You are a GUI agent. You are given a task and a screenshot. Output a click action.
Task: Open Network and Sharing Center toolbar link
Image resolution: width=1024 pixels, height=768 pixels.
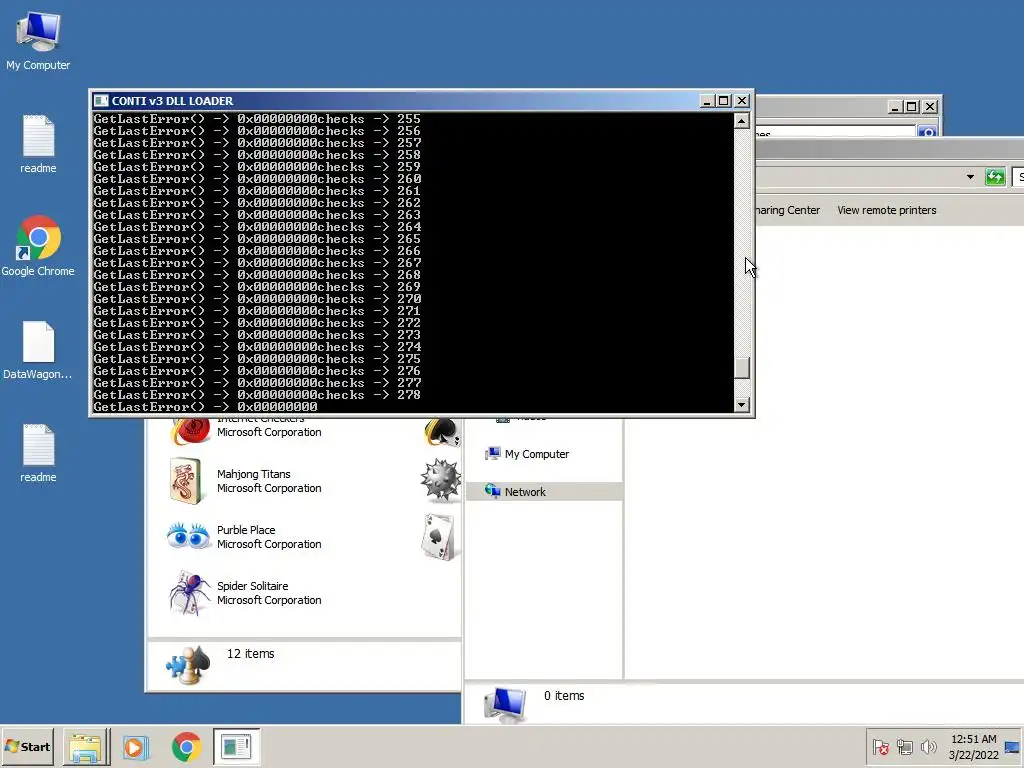pos(788,210)
